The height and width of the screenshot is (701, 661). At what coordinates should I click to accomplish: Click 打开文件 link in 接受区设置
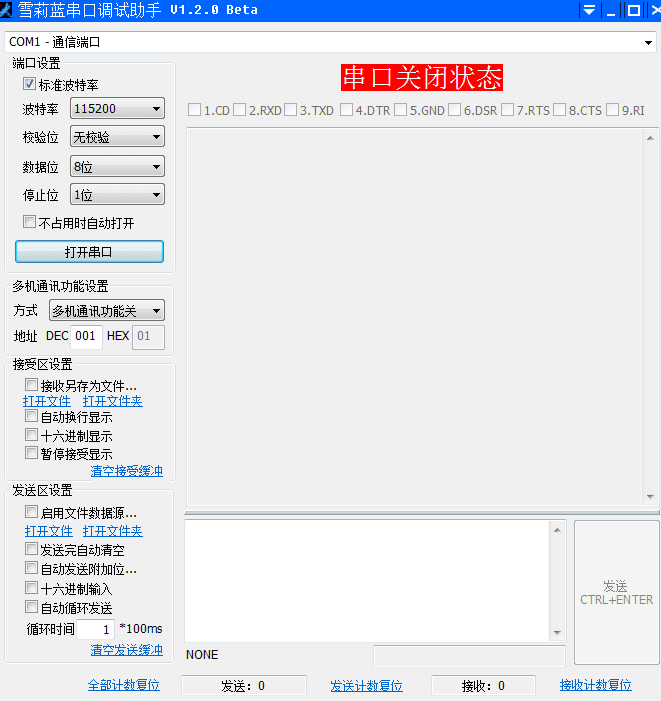coord(47,401)
